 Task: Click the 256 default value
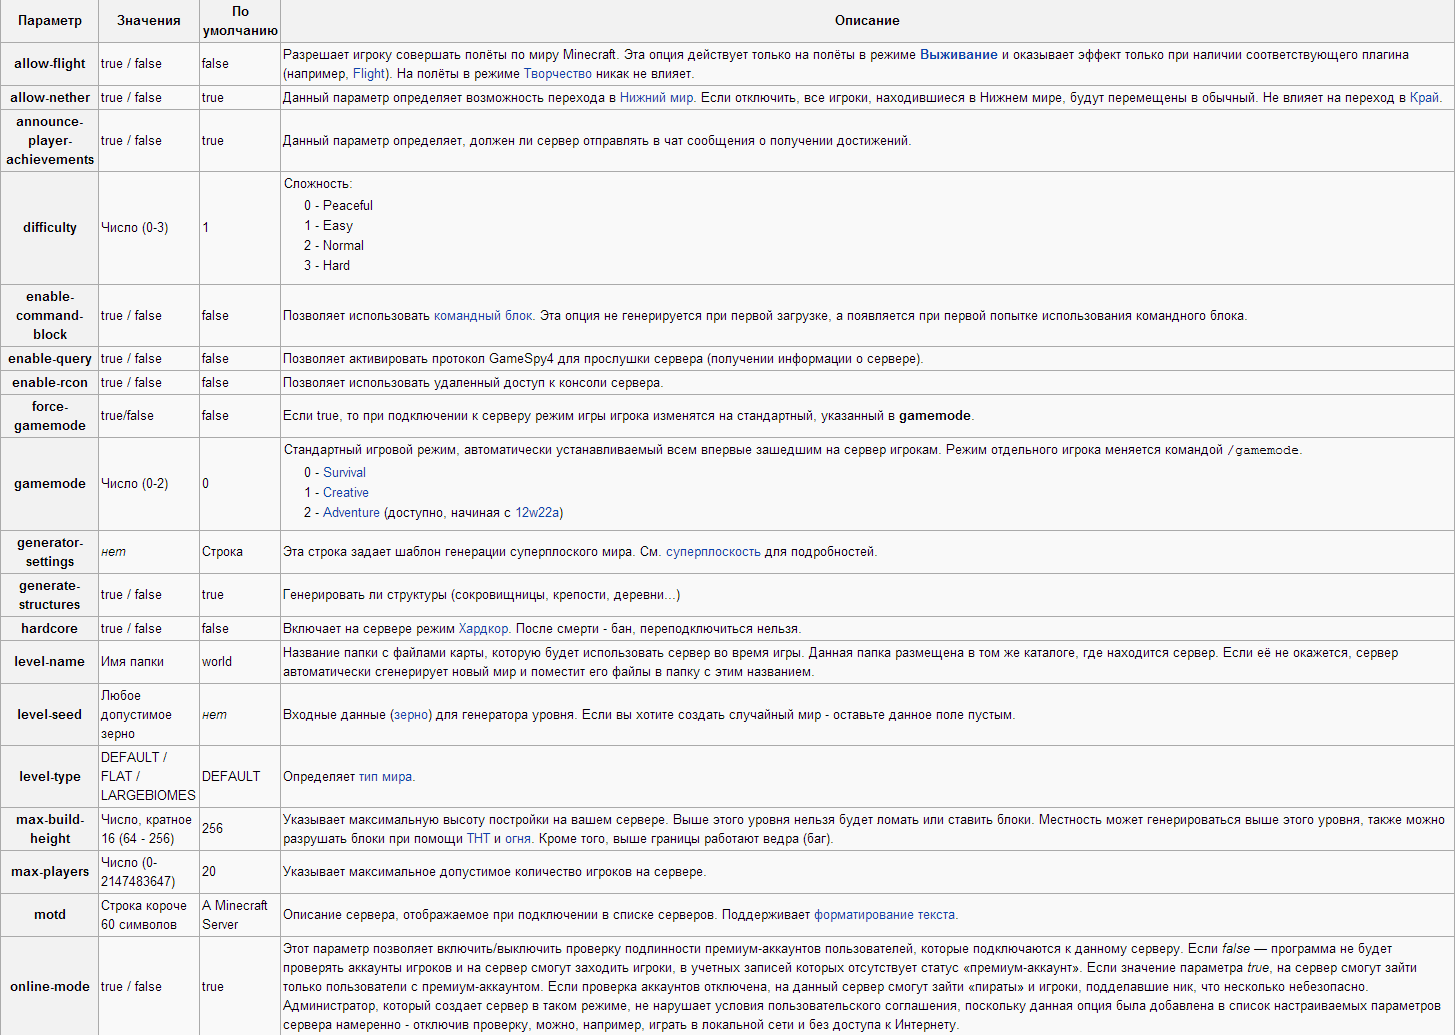click(x=213, y=829)
